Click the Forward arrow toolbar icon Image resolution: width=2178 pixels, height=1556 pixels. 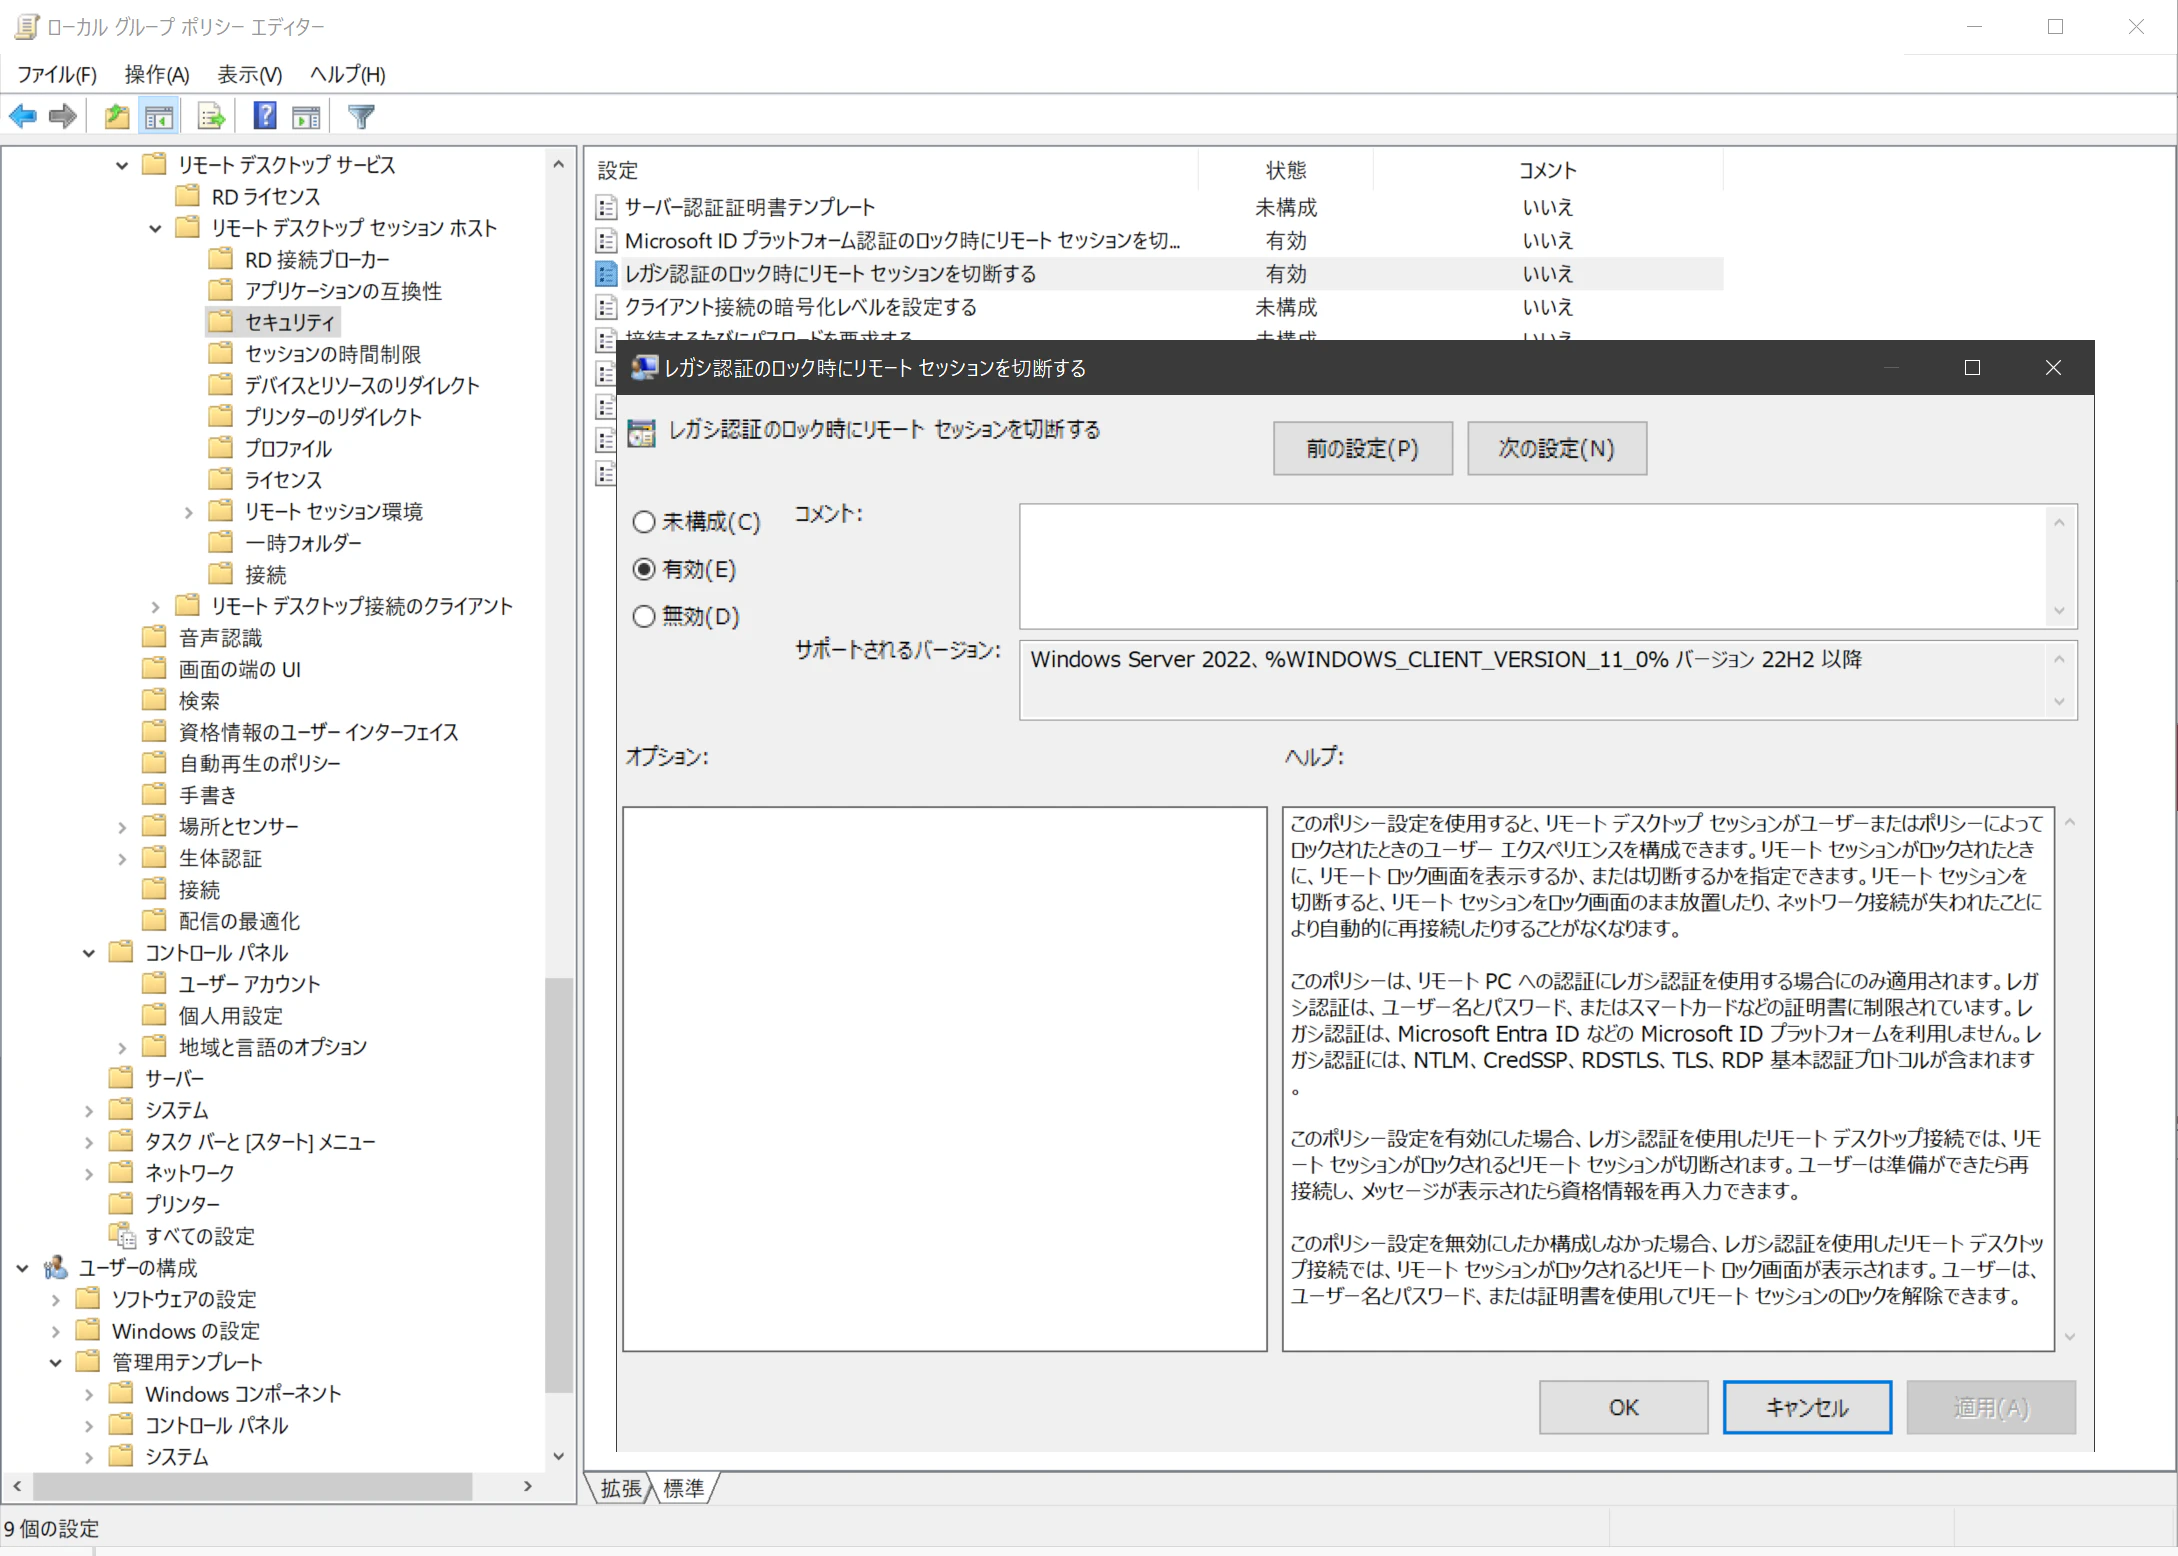63,117
